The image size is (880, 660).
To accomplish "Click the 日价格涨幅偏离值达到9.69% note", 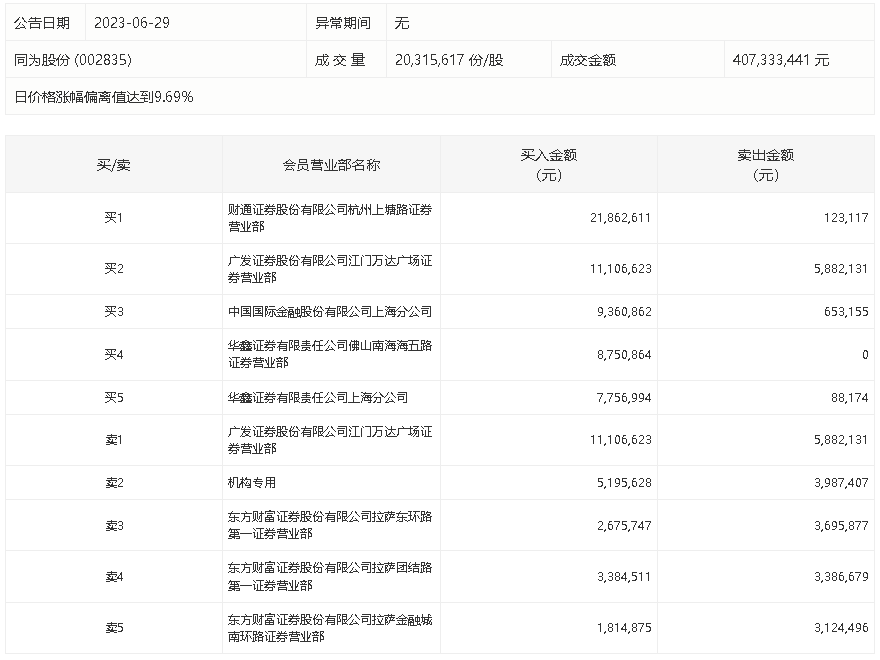I will pos(104,97).
